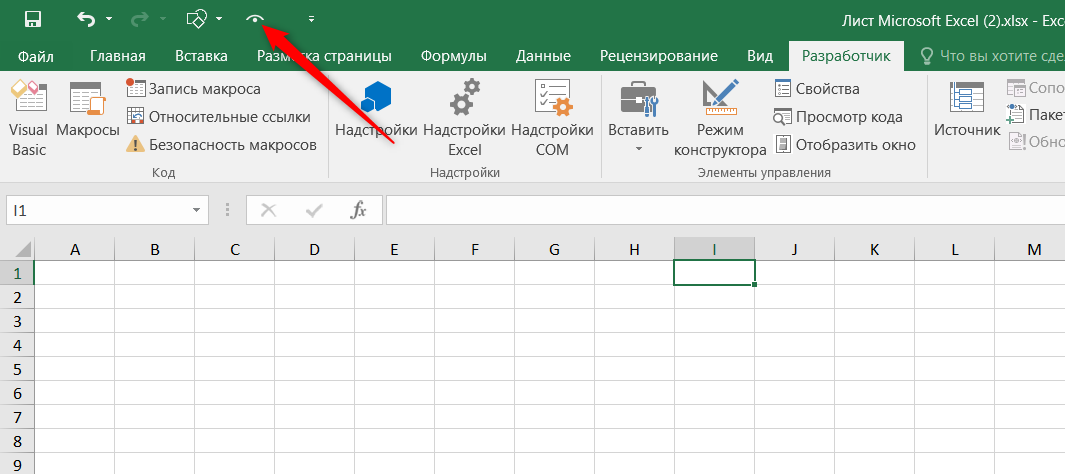Click the formula bar confirm checkmark
The width and height of the screenshot is (1065, 474).
tap(314, 211)
